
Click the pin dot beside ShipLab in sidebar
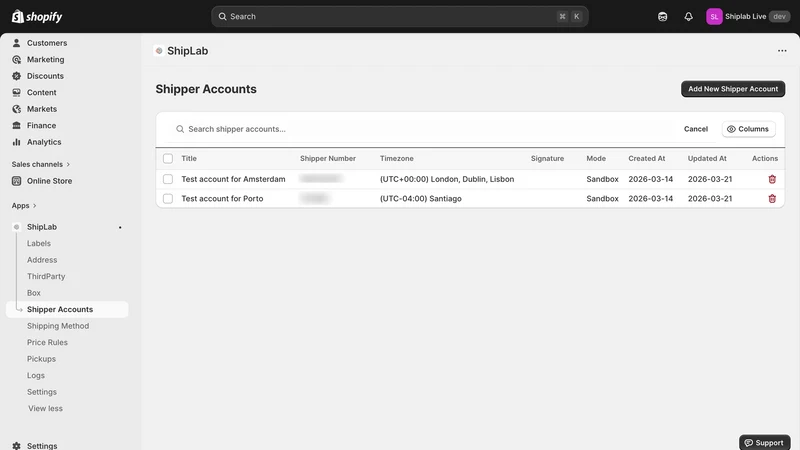point(120,228)
